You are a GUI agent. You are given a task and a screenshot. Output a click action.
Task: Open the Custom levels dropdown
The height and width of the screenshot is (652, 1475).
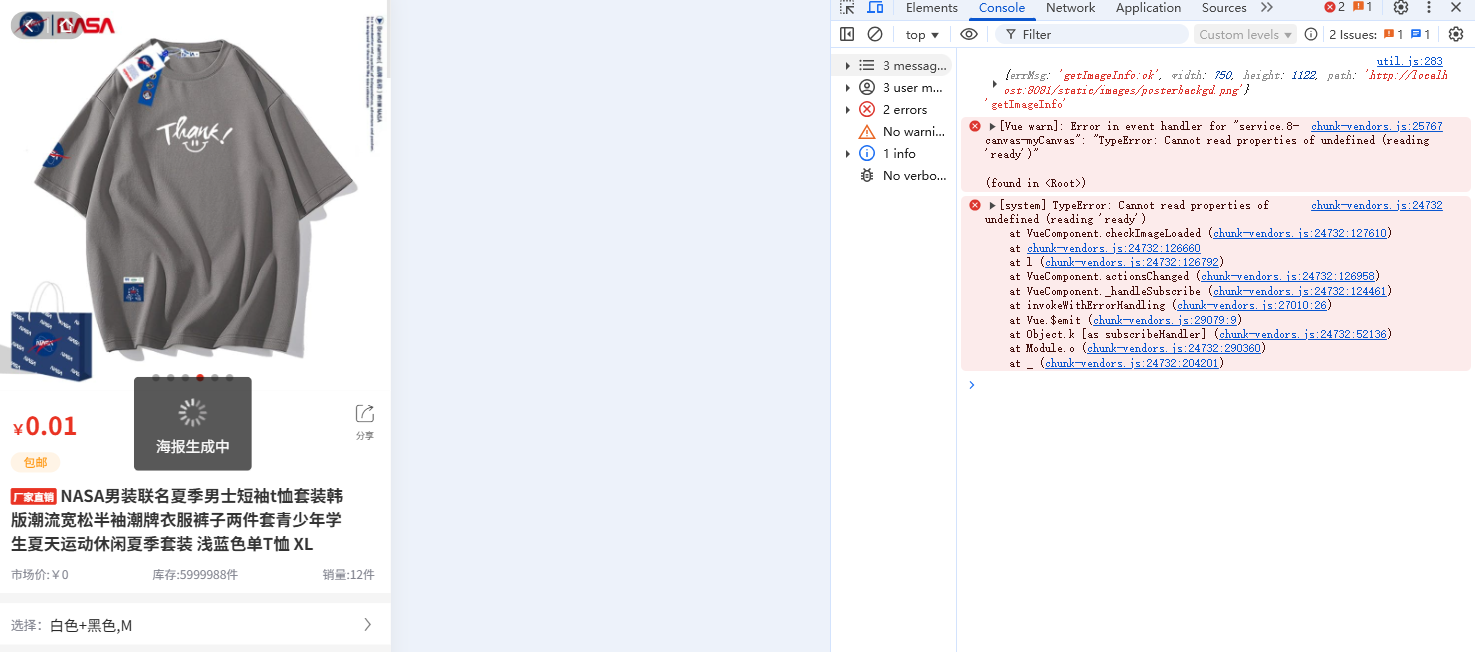coord(1246,34)
